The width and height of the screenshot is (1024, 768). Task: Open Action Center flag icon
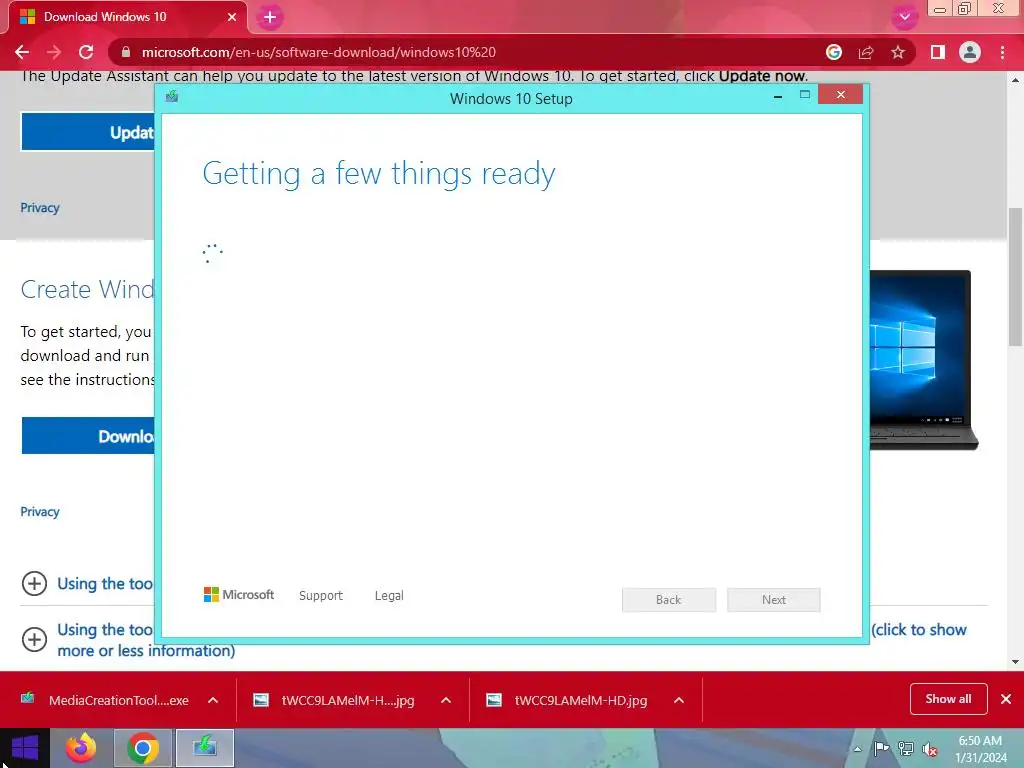click(x=881, y=749)
